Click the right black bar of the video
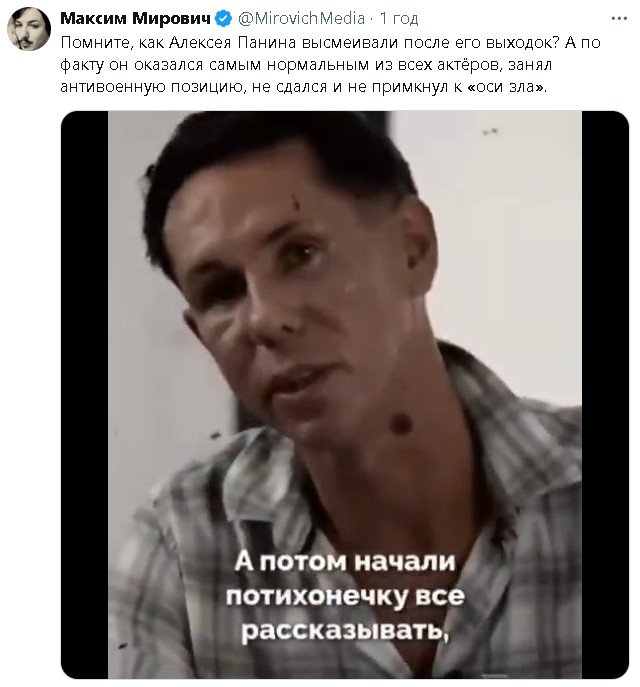The height and width of the screenshot is (687, 640). [x=605, y=394]
